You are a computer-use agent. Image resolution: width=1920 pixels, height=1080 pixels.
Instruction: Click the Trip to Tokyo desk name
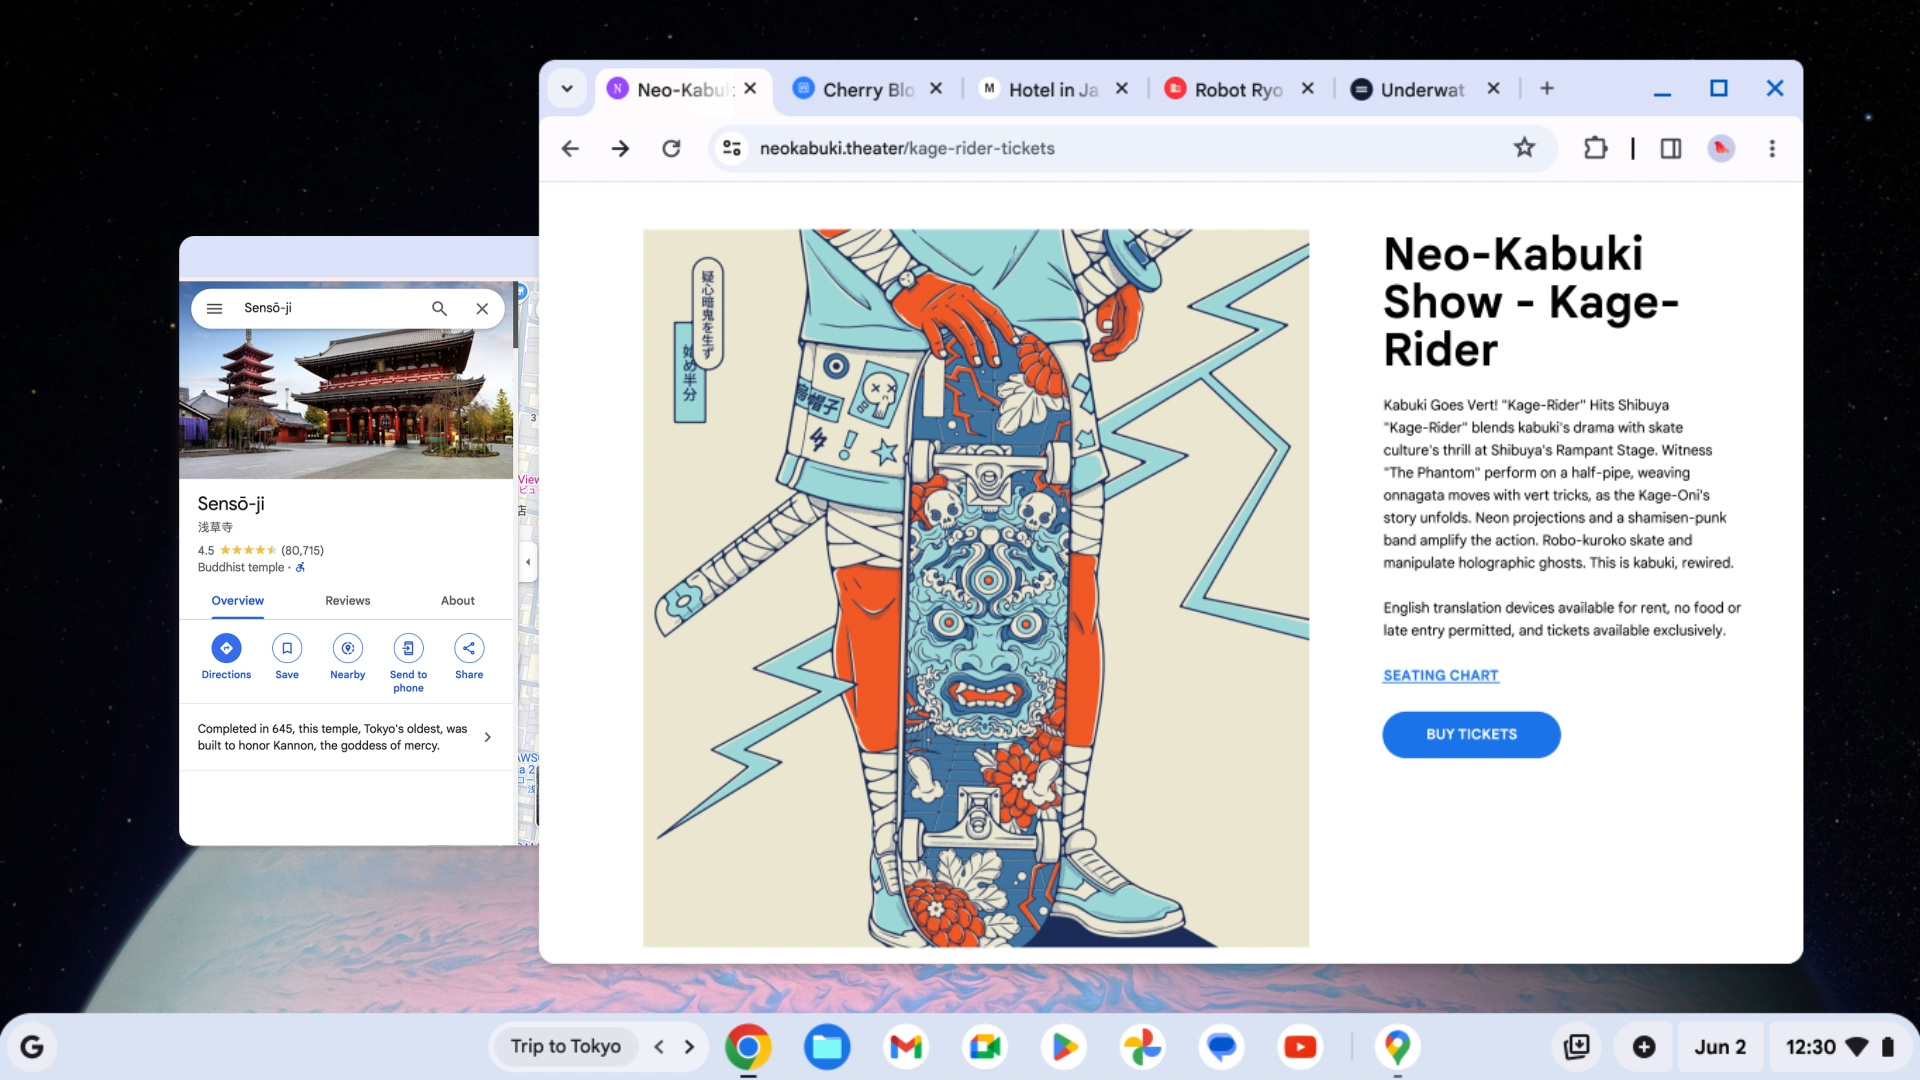[566, 1046]
